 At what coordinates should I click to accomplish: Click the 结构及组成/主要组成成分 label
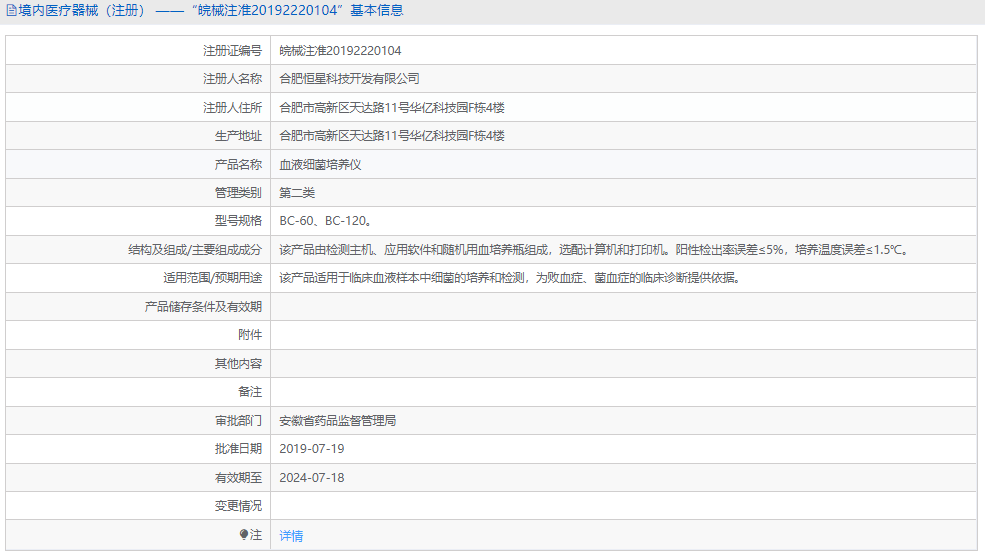(x=195, y=250)
